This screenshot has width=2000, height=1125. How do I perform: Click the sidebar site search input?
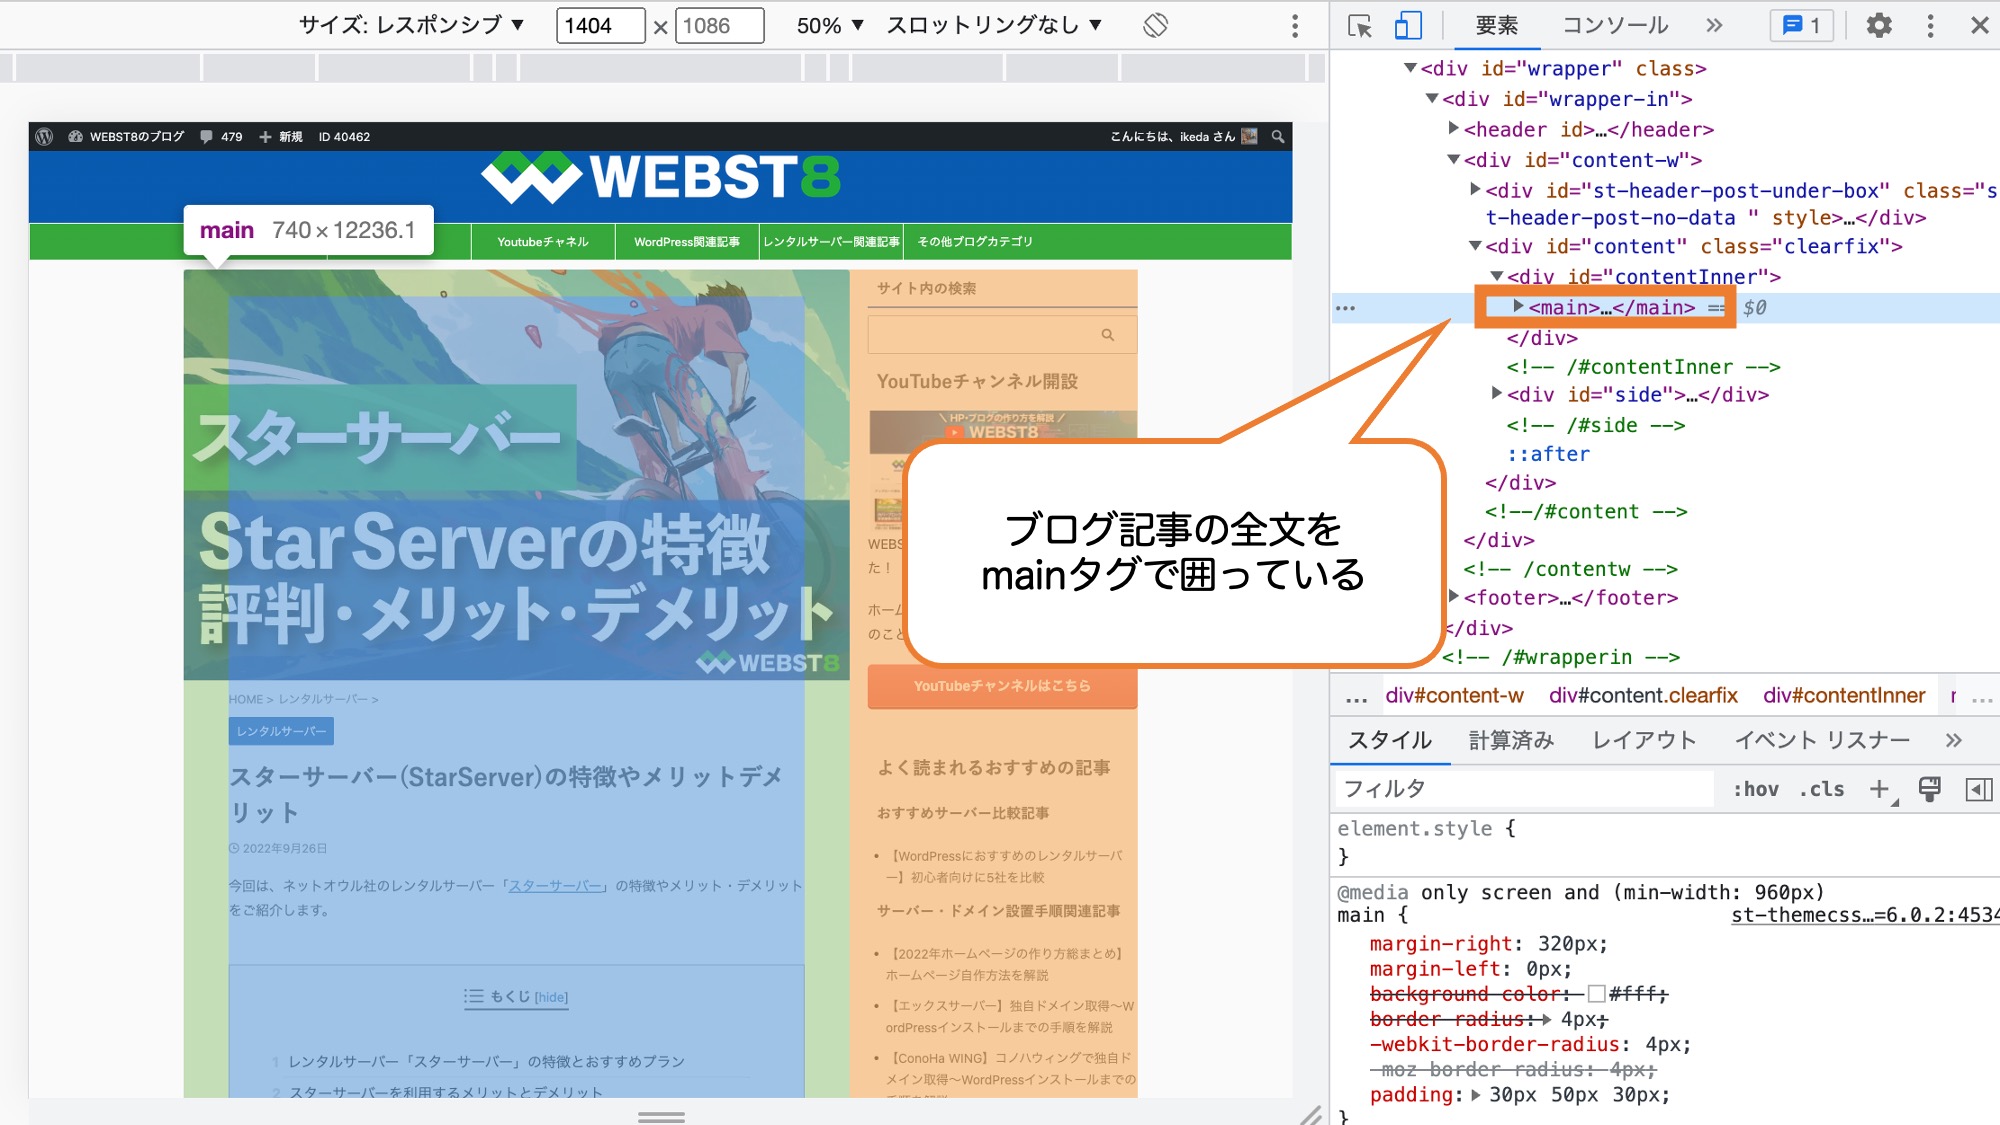point(1002,335)
